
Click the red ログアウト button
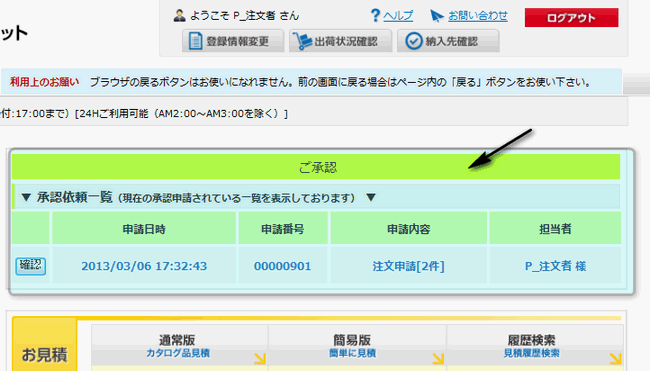[571, 18]
